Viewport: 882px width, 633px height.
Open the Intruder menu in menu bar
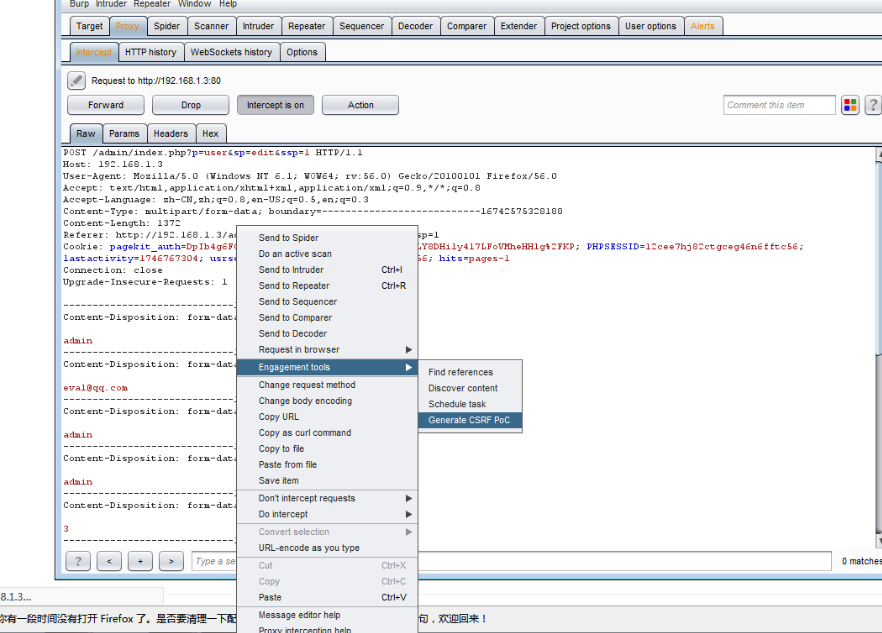[111, 4]
